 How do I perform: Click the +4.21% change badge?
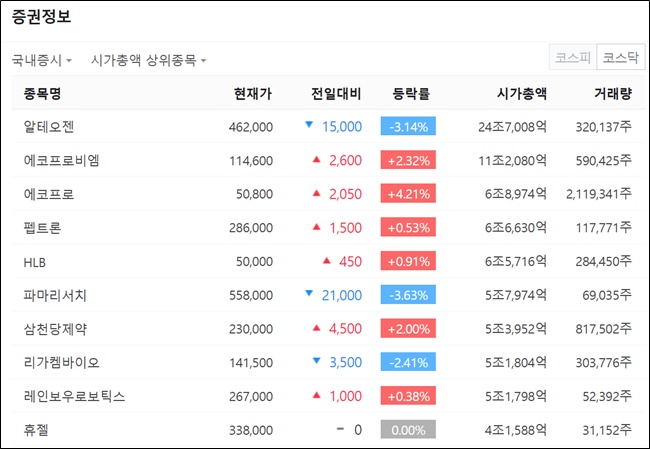coord(408,194)
